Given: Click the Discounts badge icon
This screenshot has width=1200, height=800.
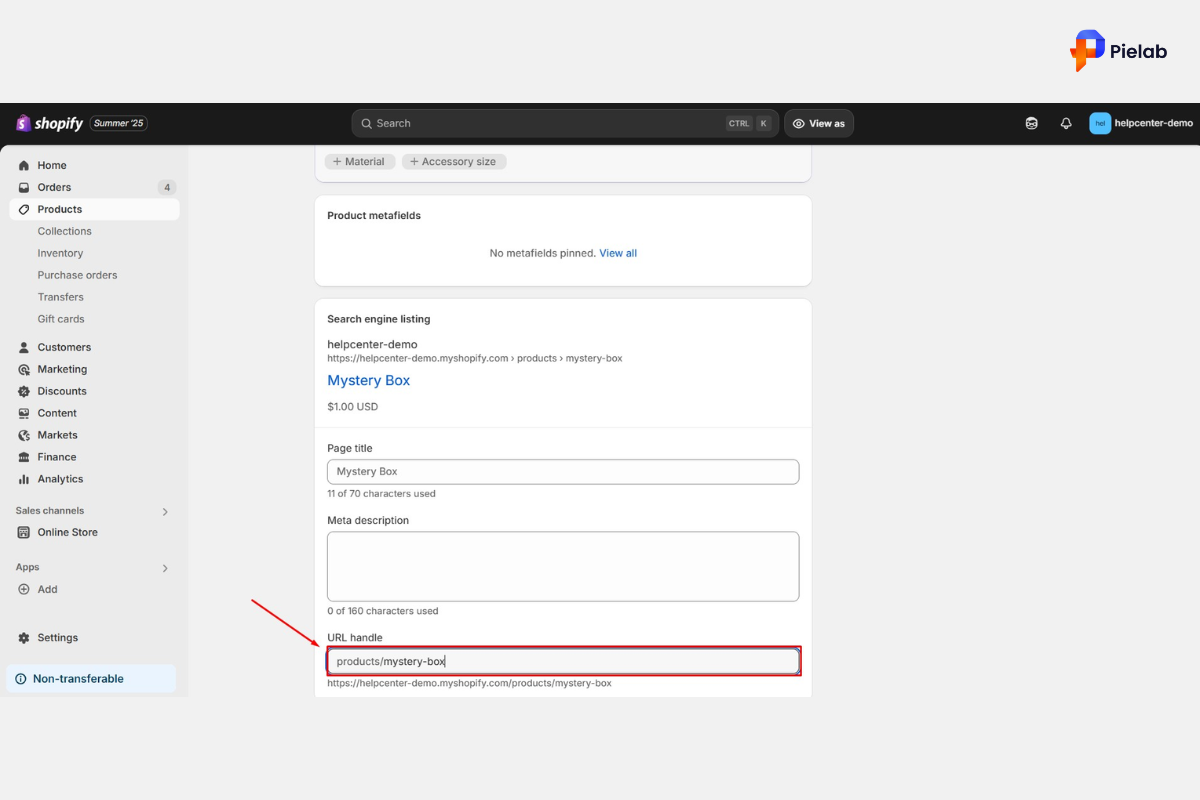Looking at the screenshot, I should 24,391.
